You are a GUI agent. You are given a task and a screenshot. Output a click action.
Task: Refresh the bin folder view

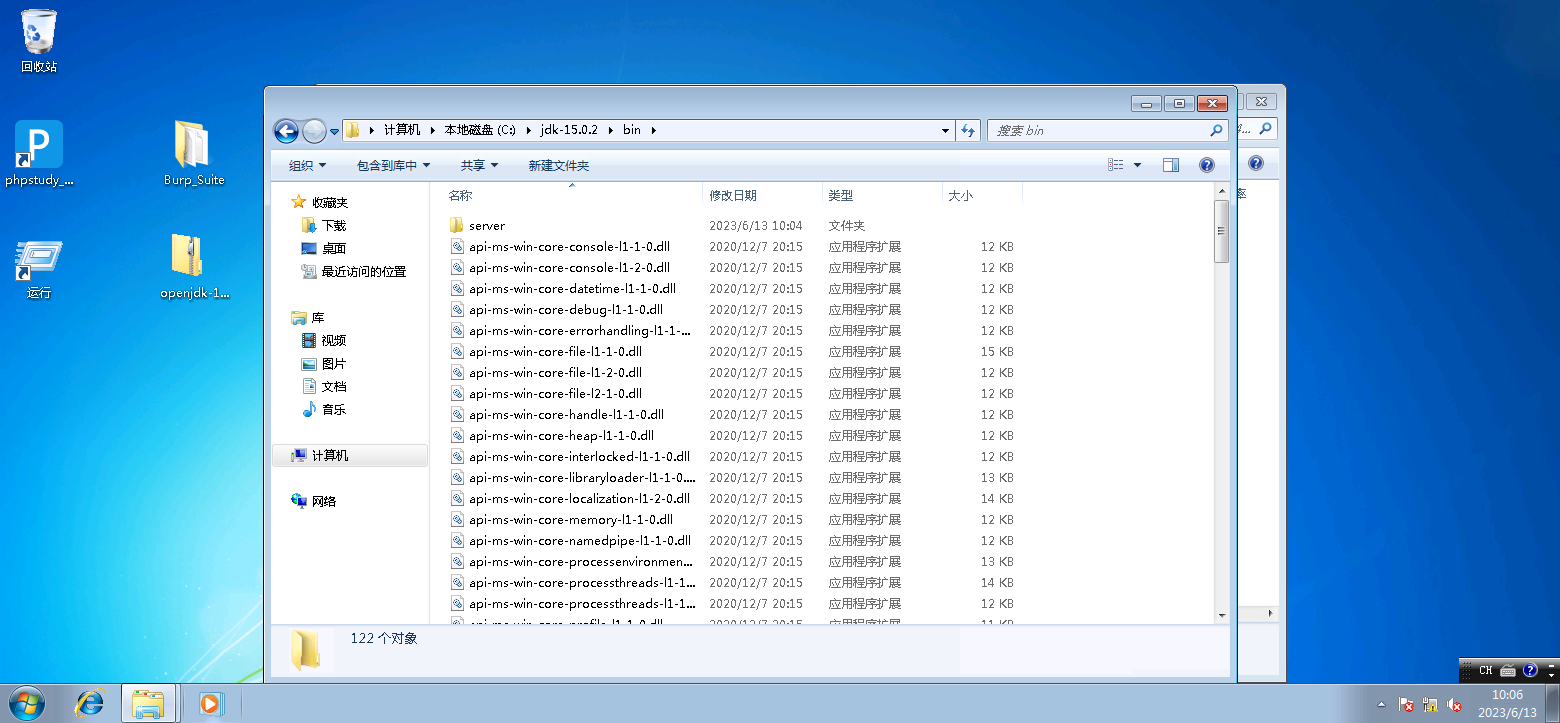[x=968, y=130]
